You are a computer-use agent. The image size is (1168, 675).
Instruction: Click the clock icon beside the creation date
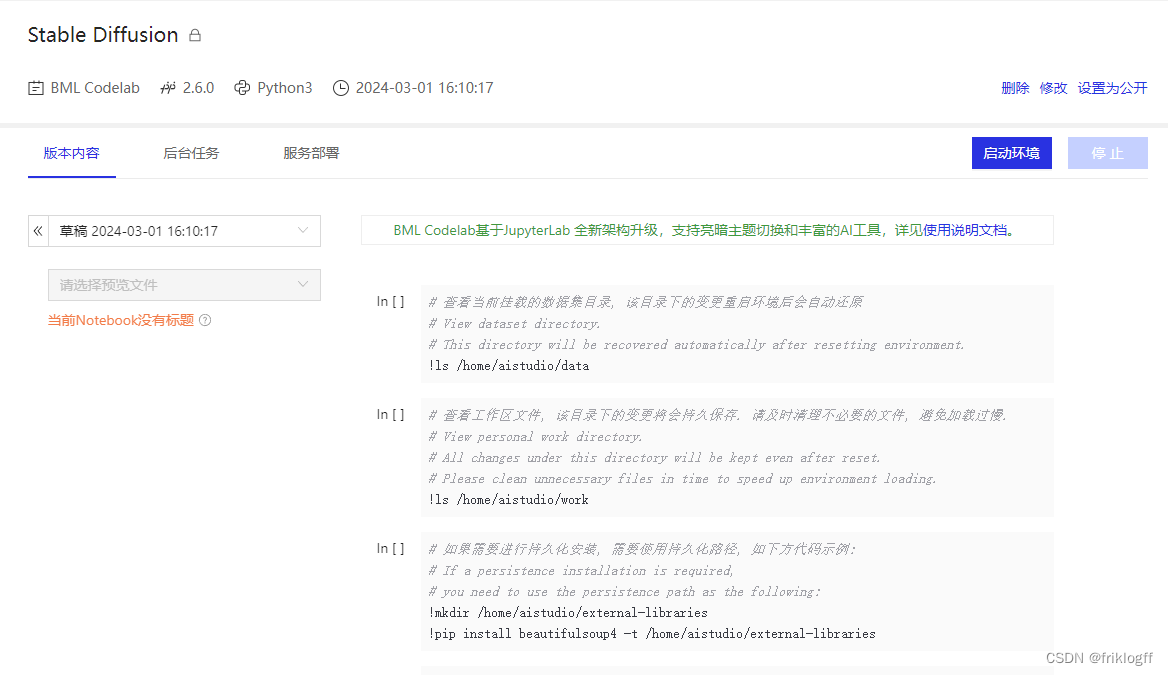point(340,88)
